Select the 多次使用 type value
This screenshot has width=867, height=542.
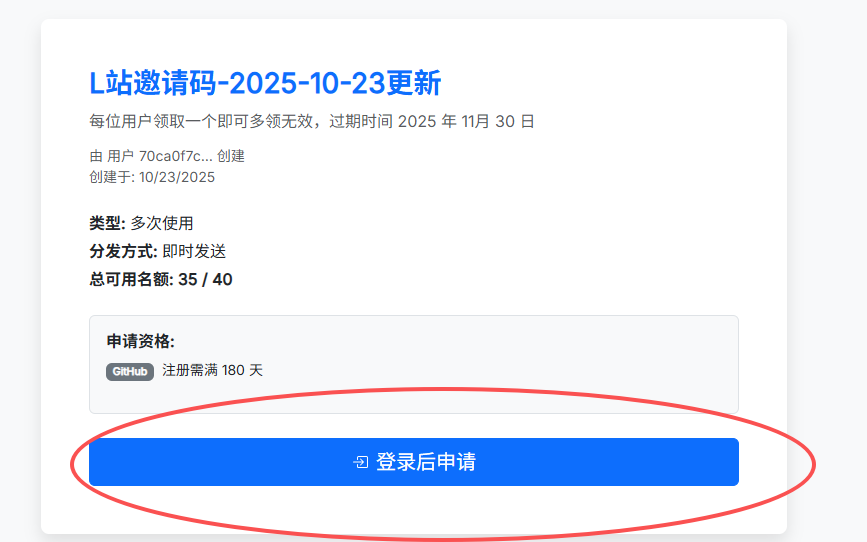point(162,223)
